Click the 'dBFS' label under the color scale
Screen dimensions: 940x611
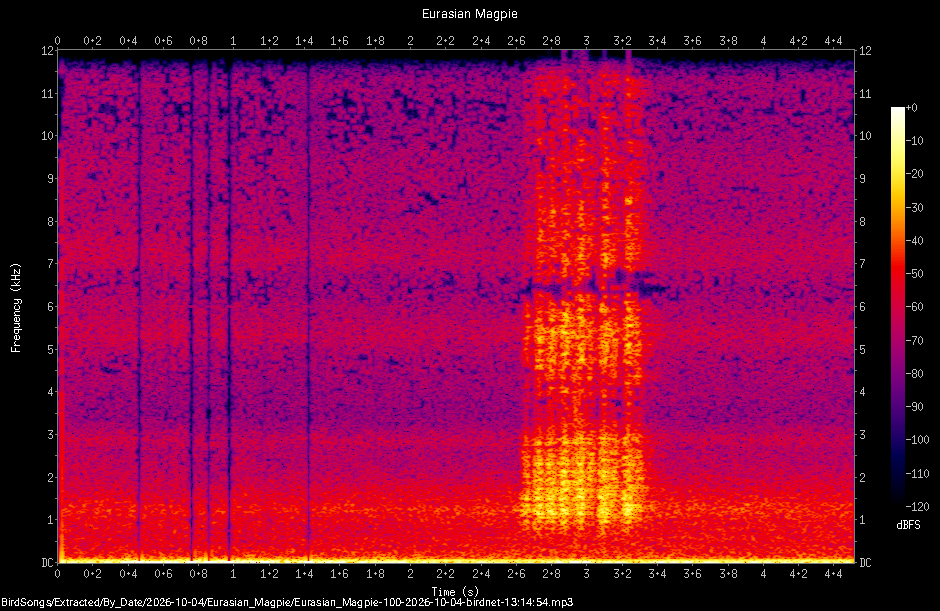coord(908,525)
